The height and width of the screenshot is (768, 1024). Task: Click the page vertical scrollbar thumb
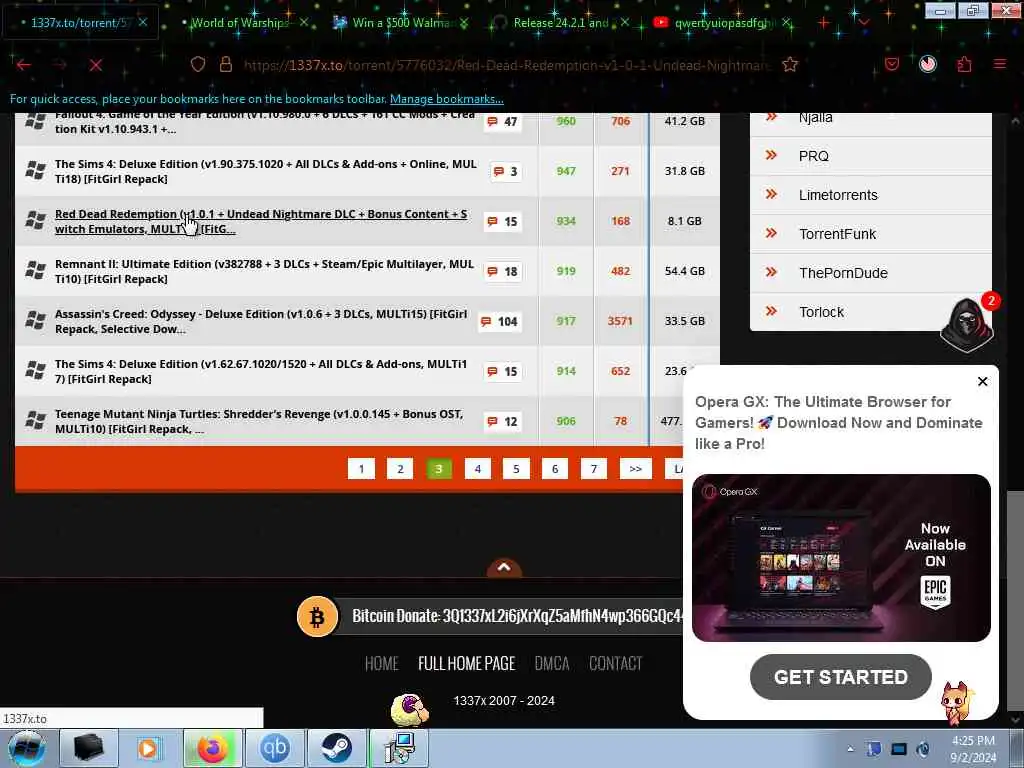pyautogui.click(x=1015, y=601)
